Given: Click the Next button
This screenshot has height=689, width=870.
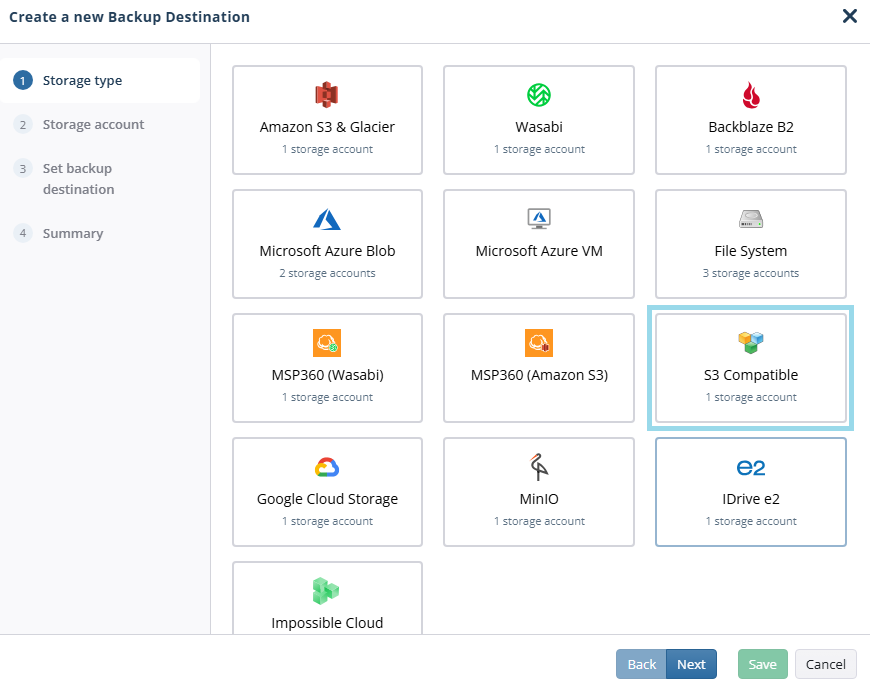Looking at the screenshot, I should 691,664.
